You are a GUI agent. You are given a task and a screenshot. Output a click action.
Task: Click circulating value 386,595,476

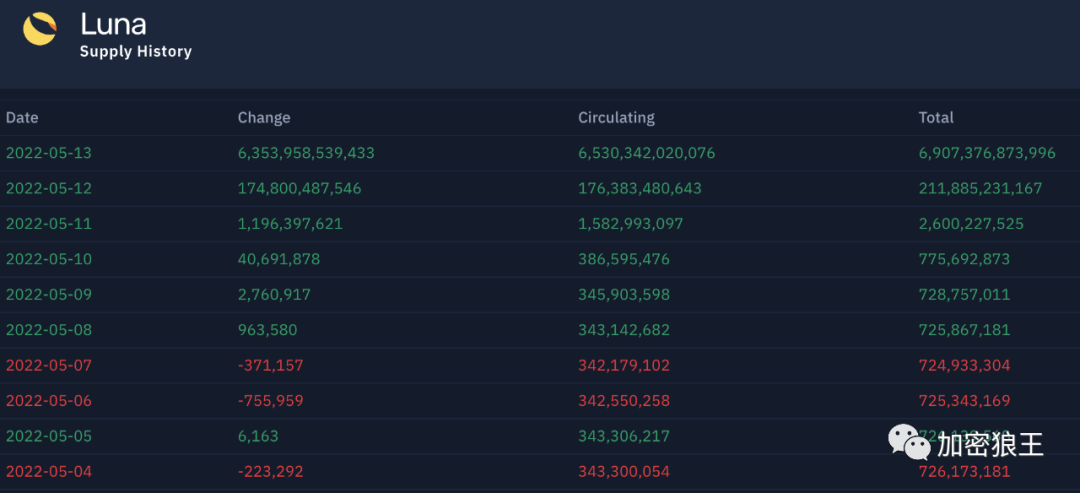(x=624, y=259)
